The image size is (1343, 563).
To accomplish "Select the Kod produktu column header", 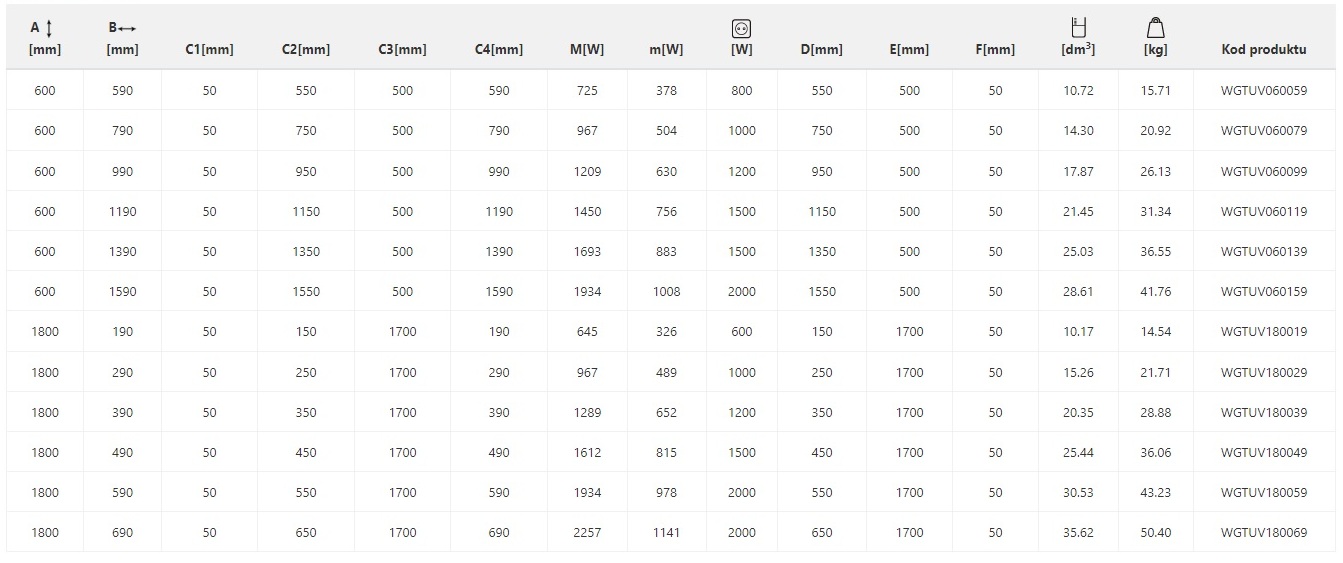I will pos(1263,49).
